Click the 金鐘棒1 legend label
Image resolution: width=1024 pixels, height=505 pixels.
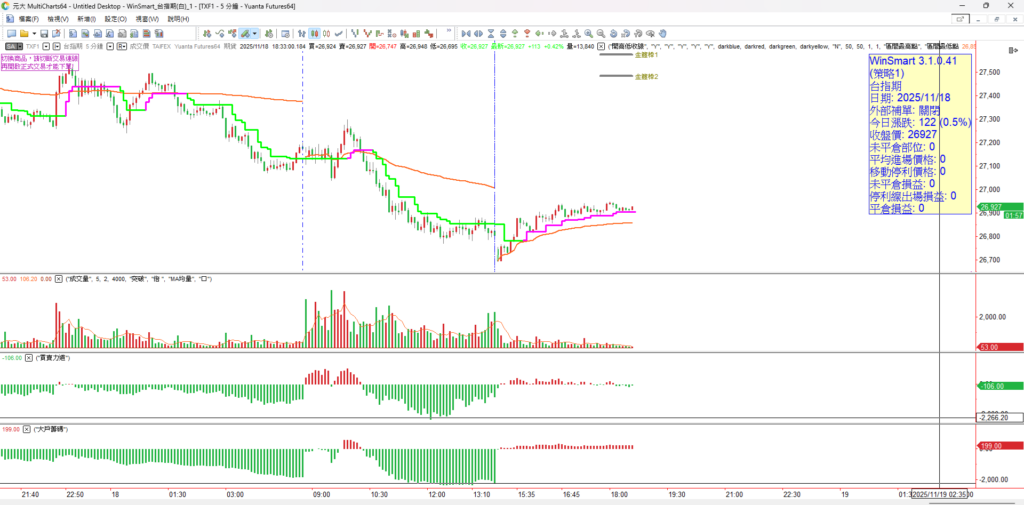click(x=646, y=56)
